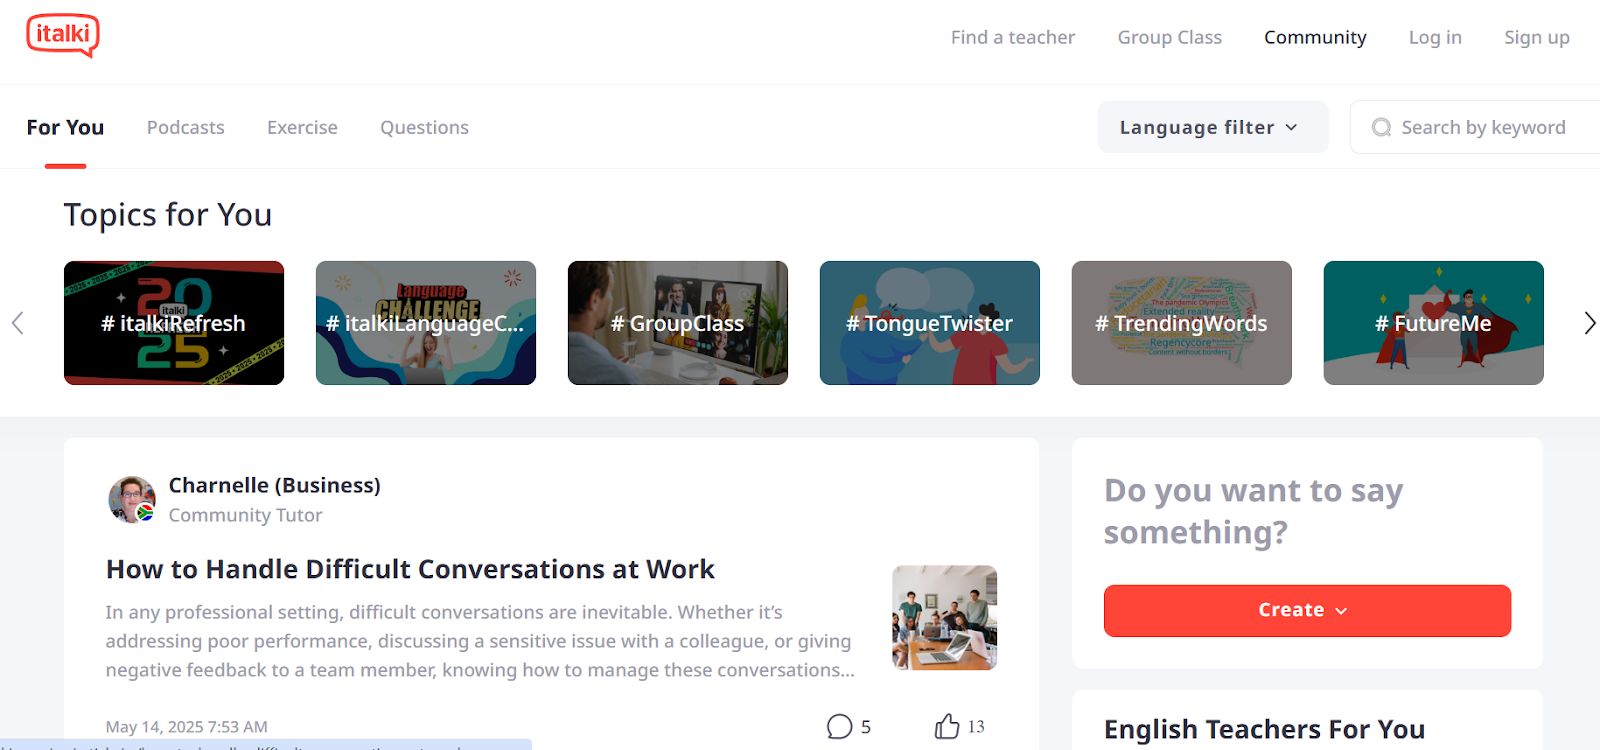Image resolution: width=1600 pixels, height=750 pixels.
Task: Open the #italkiLanguageC... topic card
Action: point(426,323)
